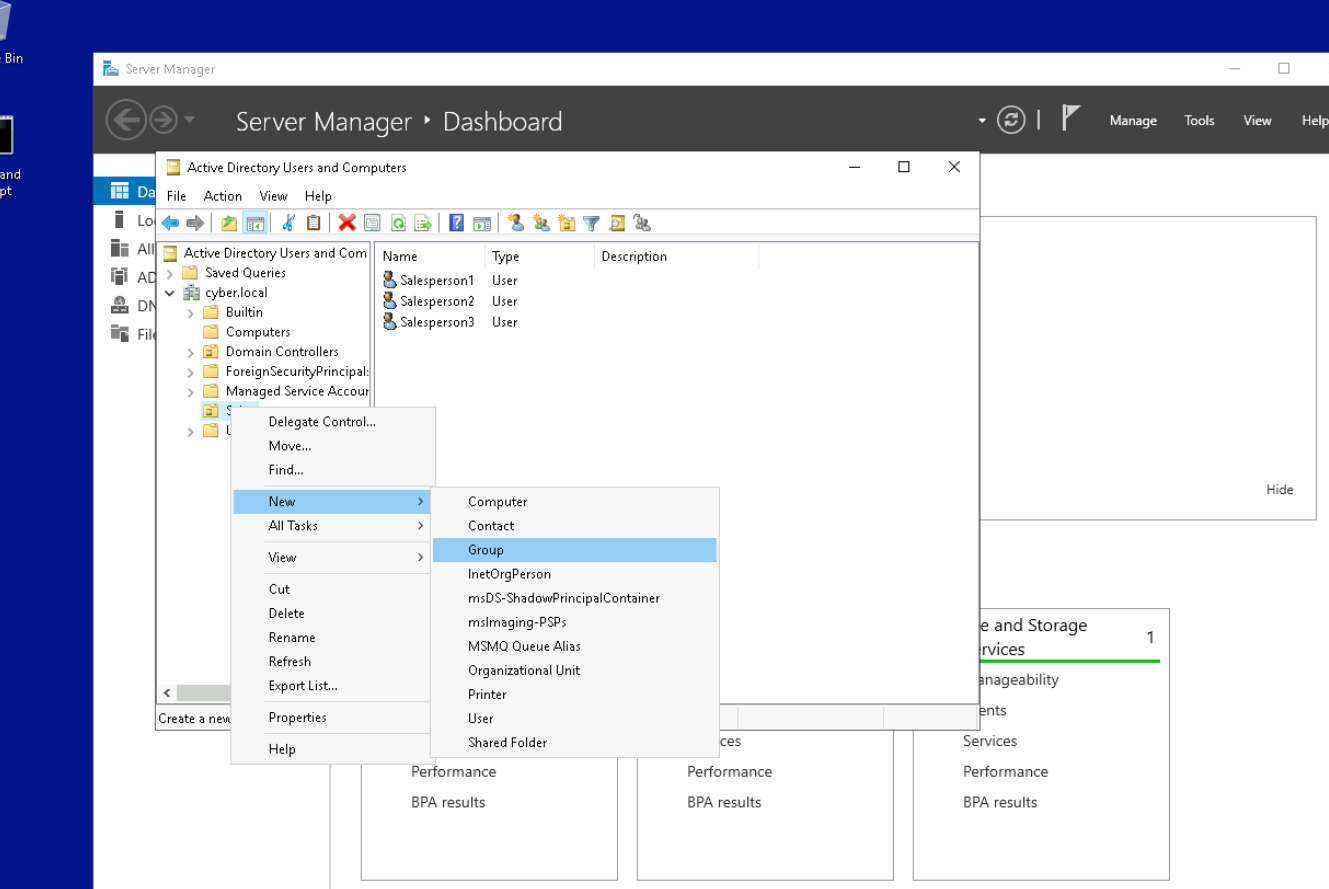The image size is (1329, 889).
Task: Select MSMQ Queue Alias in the New submenu
Action: coord(575,646)
